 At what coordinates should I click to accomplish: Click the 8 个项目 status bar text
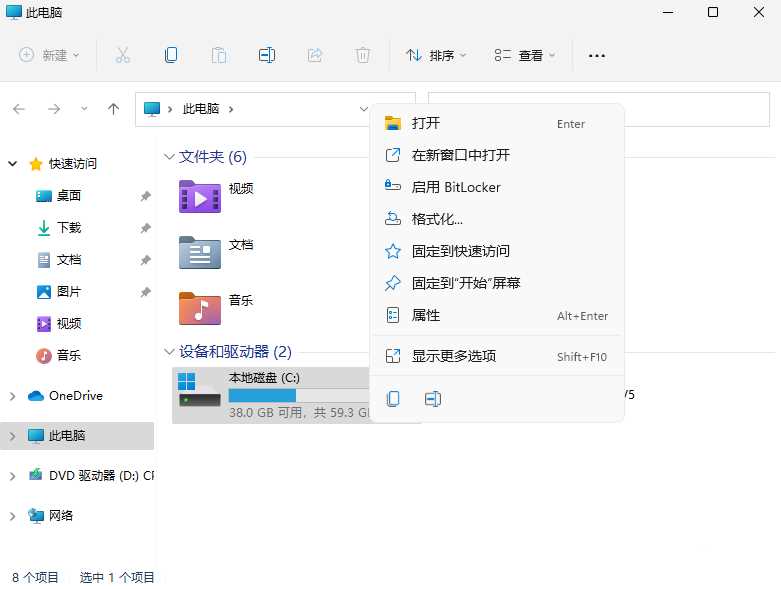35,578
